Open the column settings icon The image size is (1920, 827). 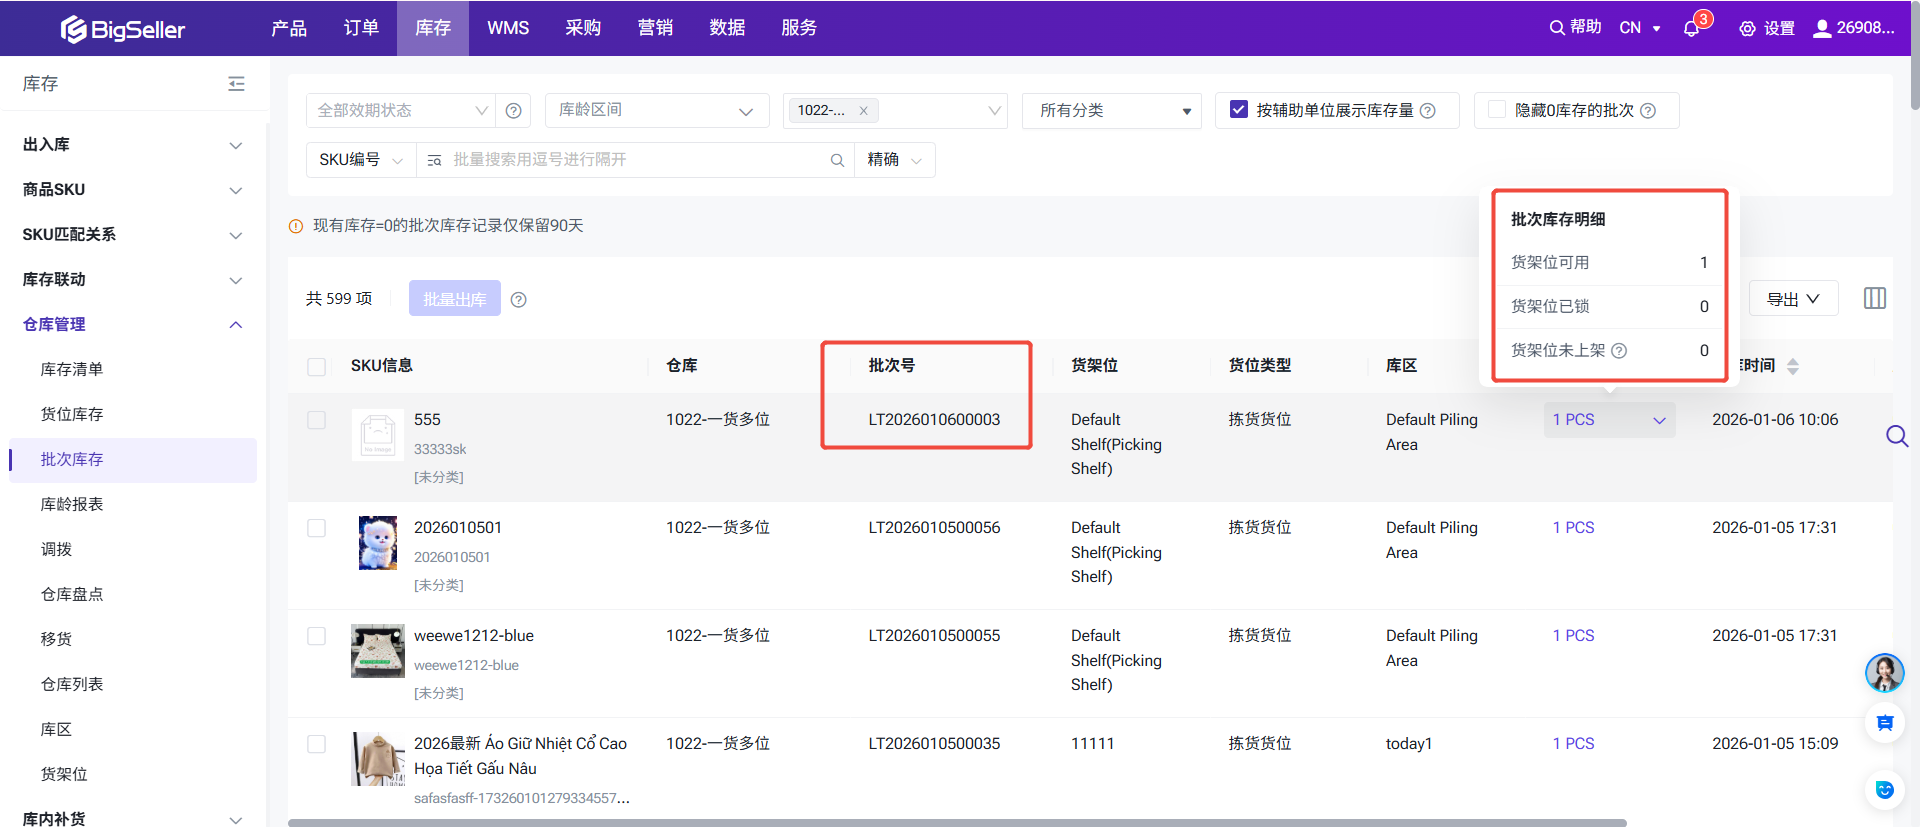1875,298
